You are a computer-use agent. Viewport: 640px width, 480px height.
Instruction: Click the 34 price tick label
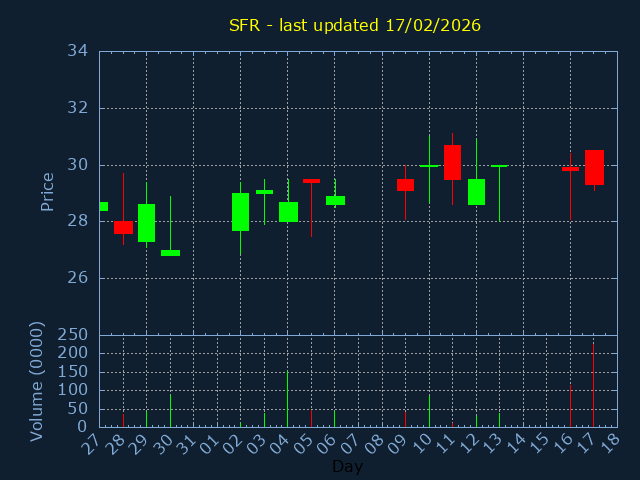[77, 51]
